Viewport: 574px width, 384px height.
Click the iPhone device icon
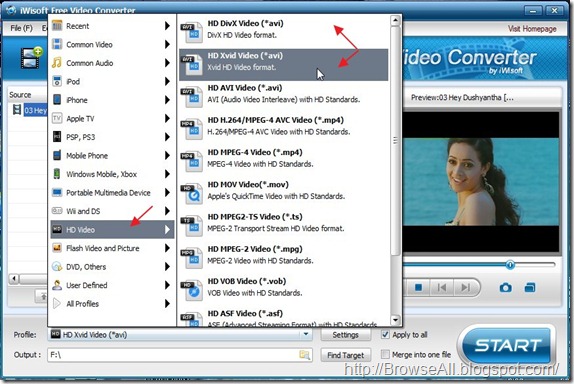tap(57, 100)
